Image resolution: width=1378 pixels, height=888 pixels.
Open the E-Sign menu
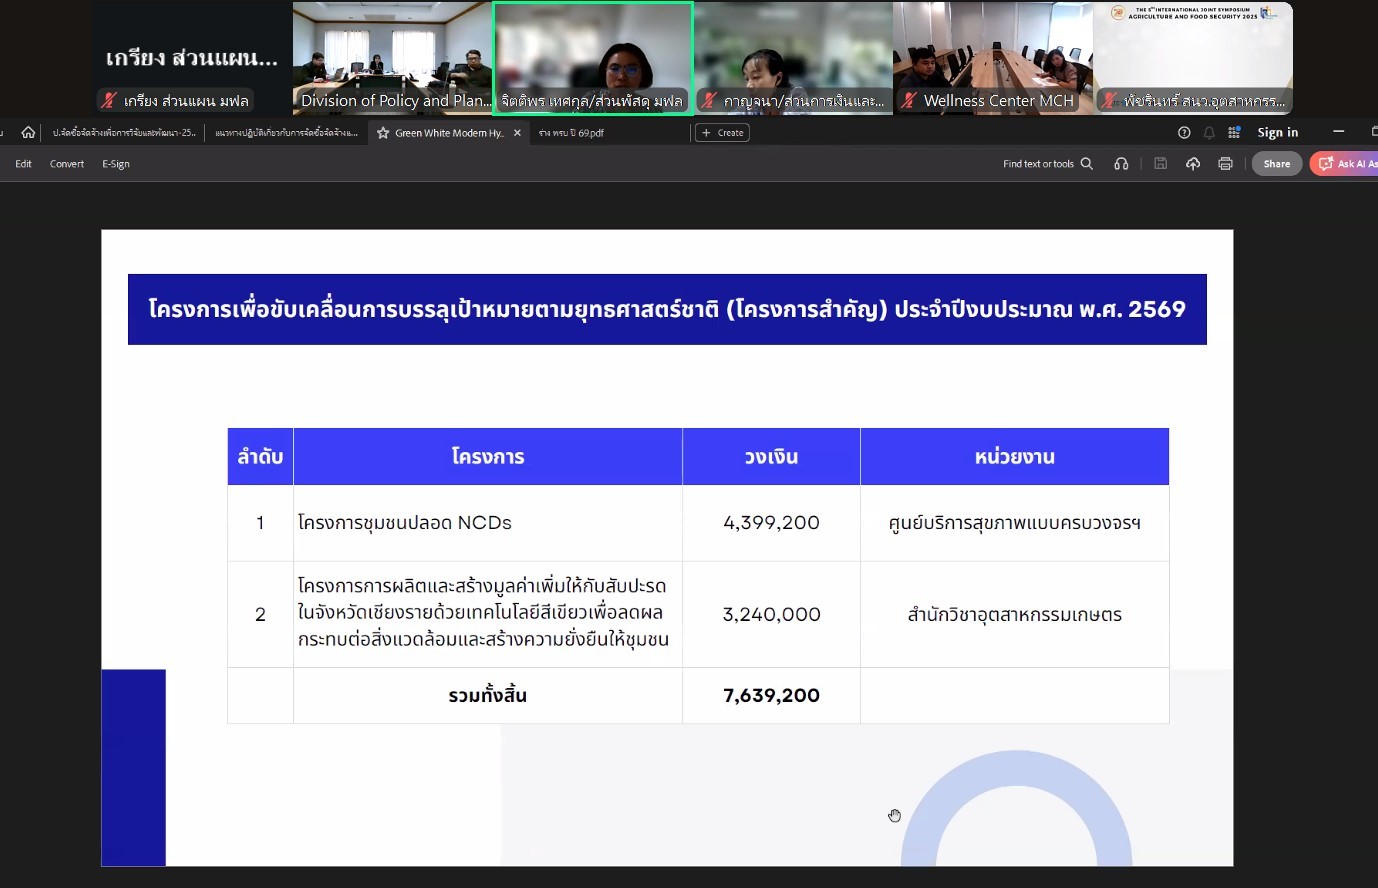[116, 164]
